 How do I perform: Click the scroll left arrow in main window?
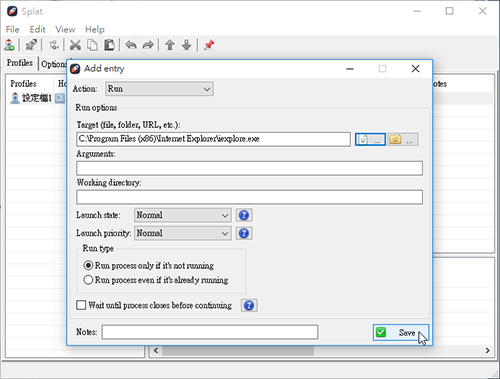[x=156, y=351]
